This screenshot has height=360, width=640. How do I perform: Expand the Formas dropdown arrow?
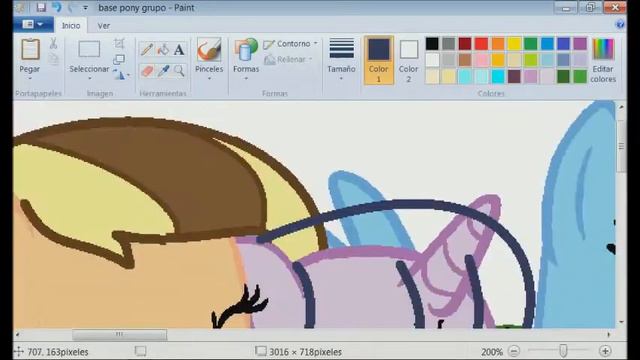click(246, 78)
